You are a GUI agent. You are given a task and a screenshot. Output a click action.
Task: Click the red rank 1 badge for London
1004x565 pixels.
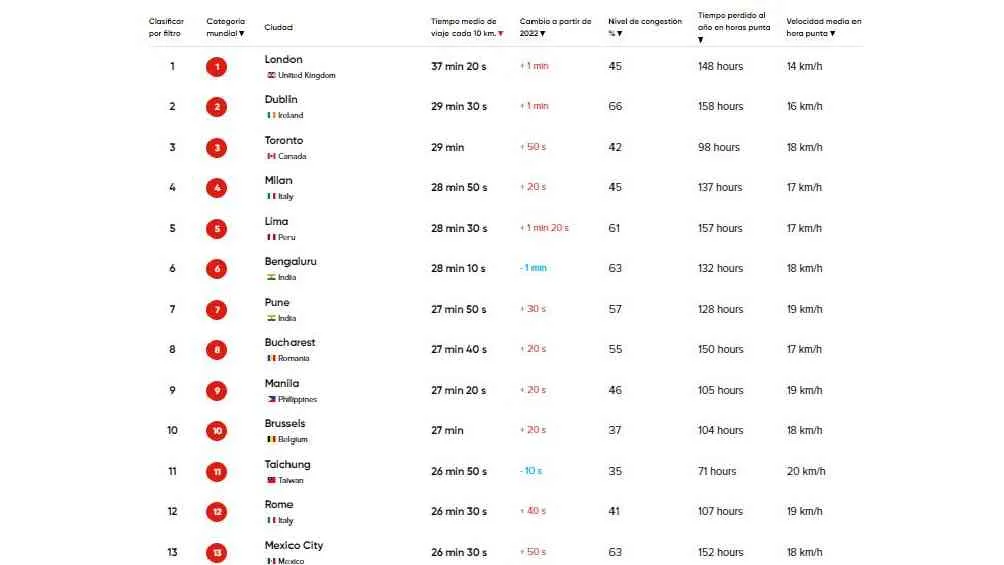tap(216, 67)
